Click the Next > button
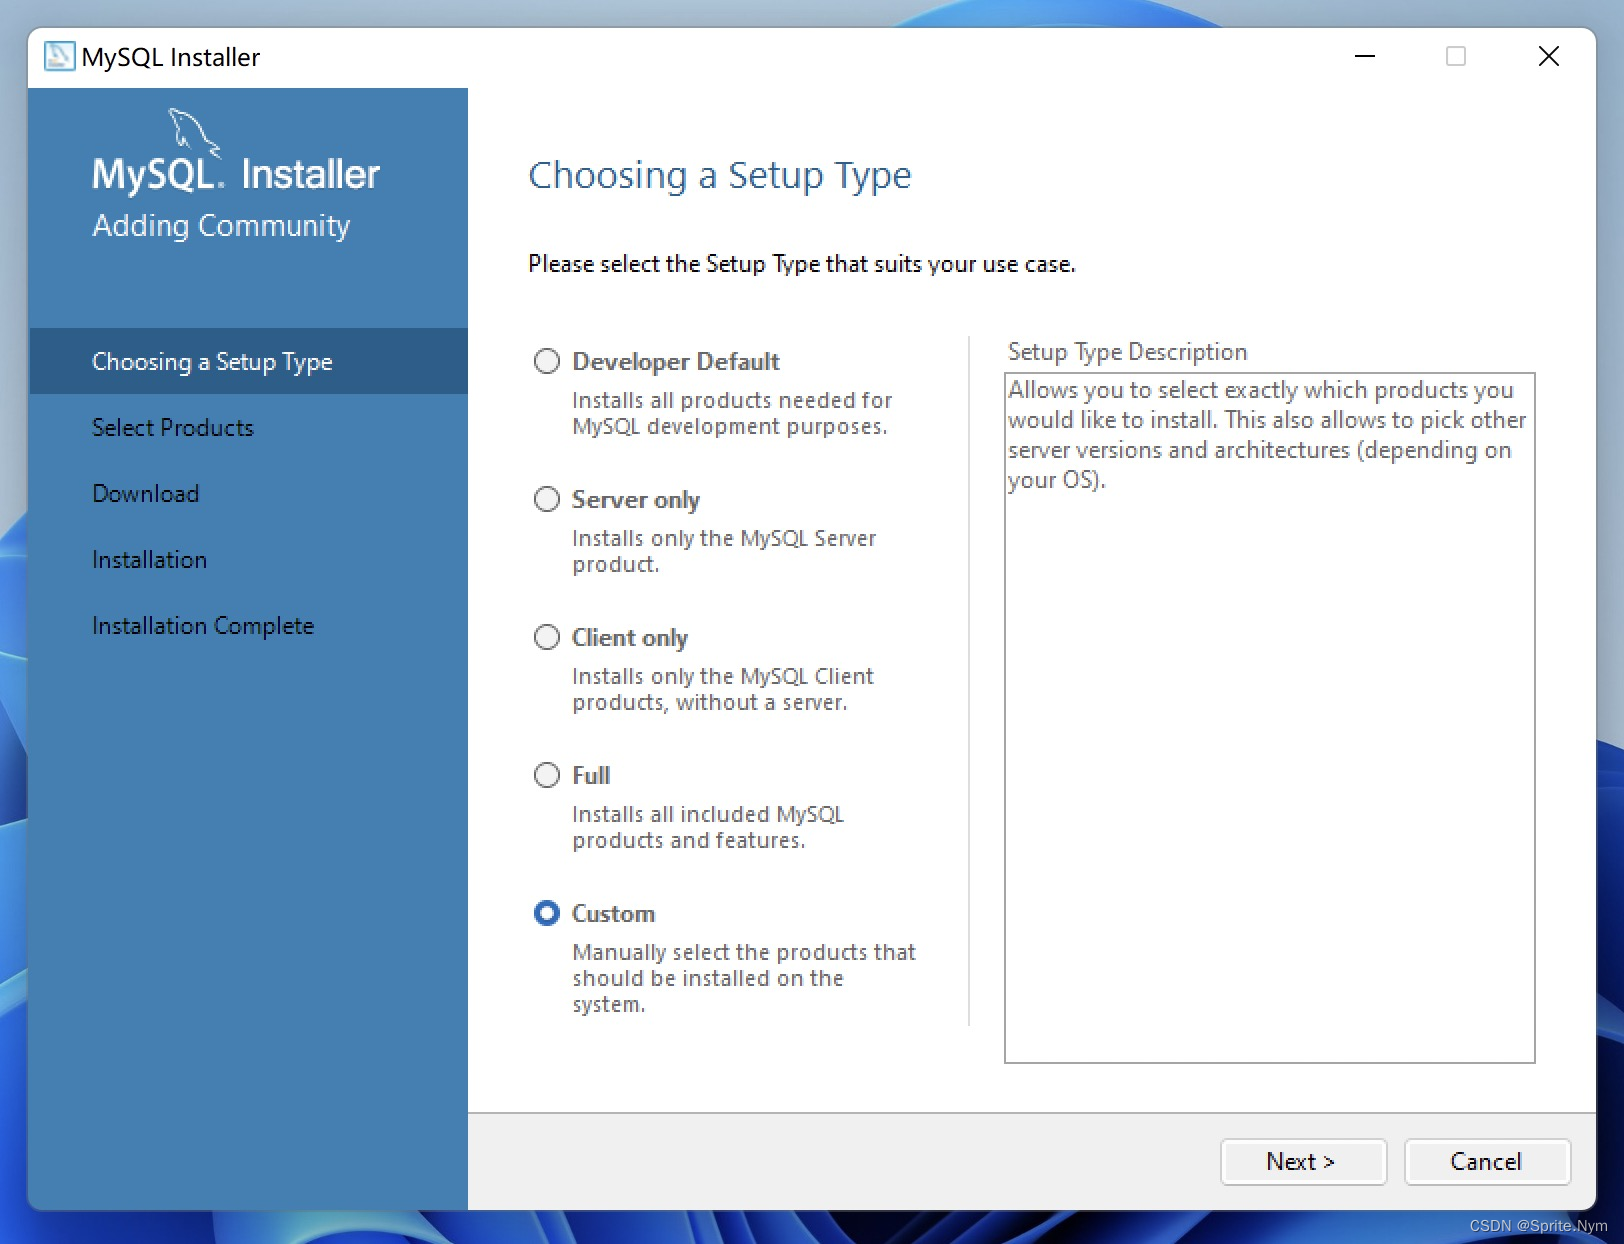This screenshot has height=1244, width=1624. pos(1303,1162)
